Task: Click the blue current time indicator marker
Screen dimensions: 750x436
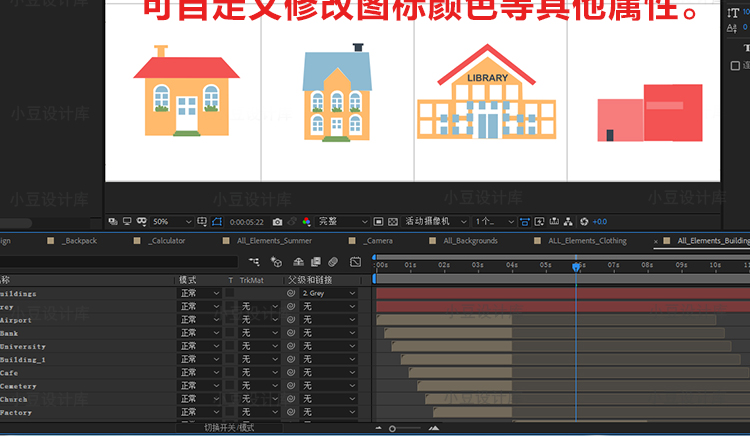Action: (x=576, y=267)
